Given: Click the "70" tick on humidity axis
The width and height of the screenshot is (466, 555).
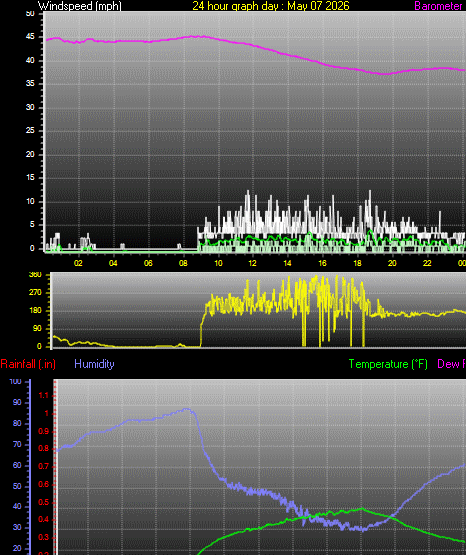Looking at the screenshot, I should point(17,444).
